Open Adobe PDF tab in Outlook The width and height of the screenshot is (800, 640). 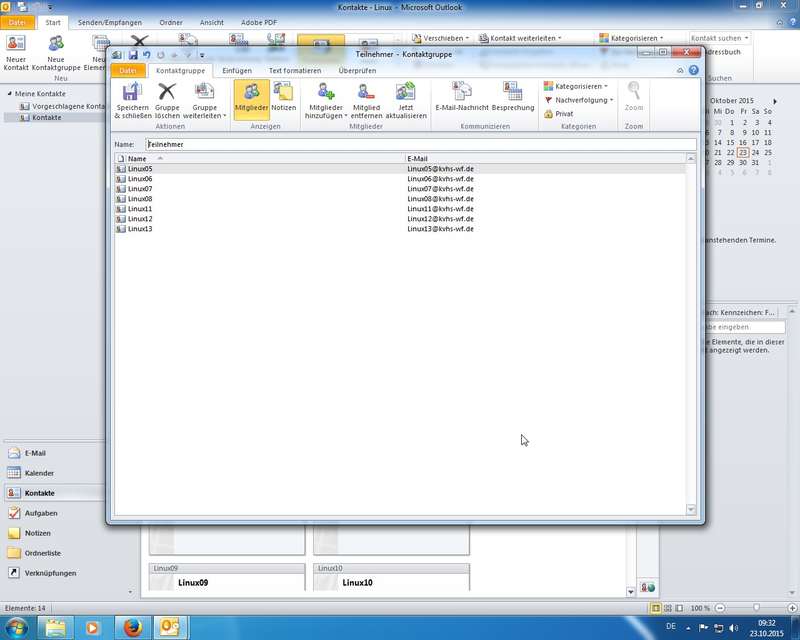click(259, 22)
